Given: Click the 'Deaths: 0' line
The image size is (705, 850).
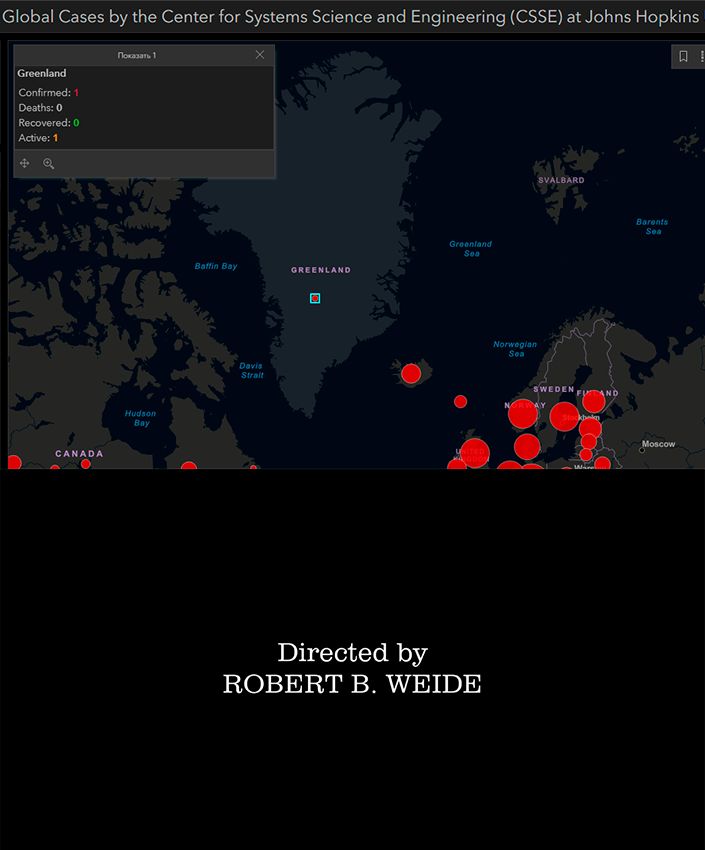Looking at the screenshot, I should click(40, 108).
